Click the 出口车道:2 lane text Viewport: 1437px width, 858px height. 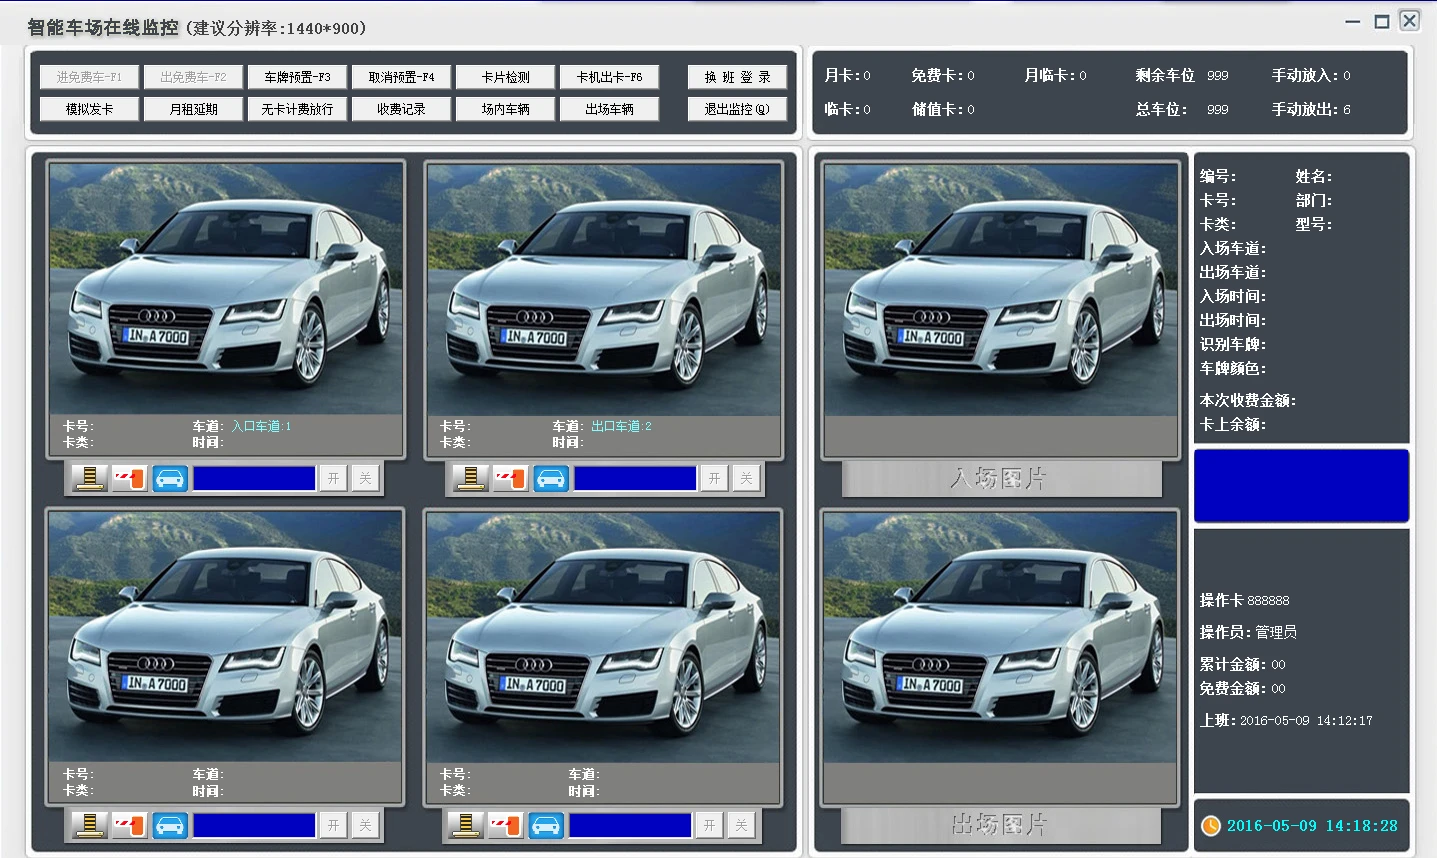[x=621, y=426]
